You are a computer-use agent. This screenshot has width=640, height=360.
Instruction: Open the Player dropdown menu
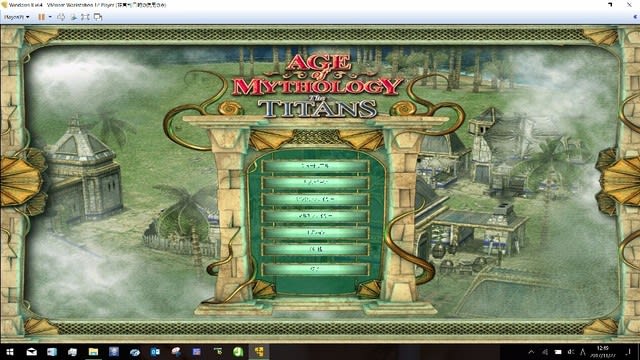(16, 17)
